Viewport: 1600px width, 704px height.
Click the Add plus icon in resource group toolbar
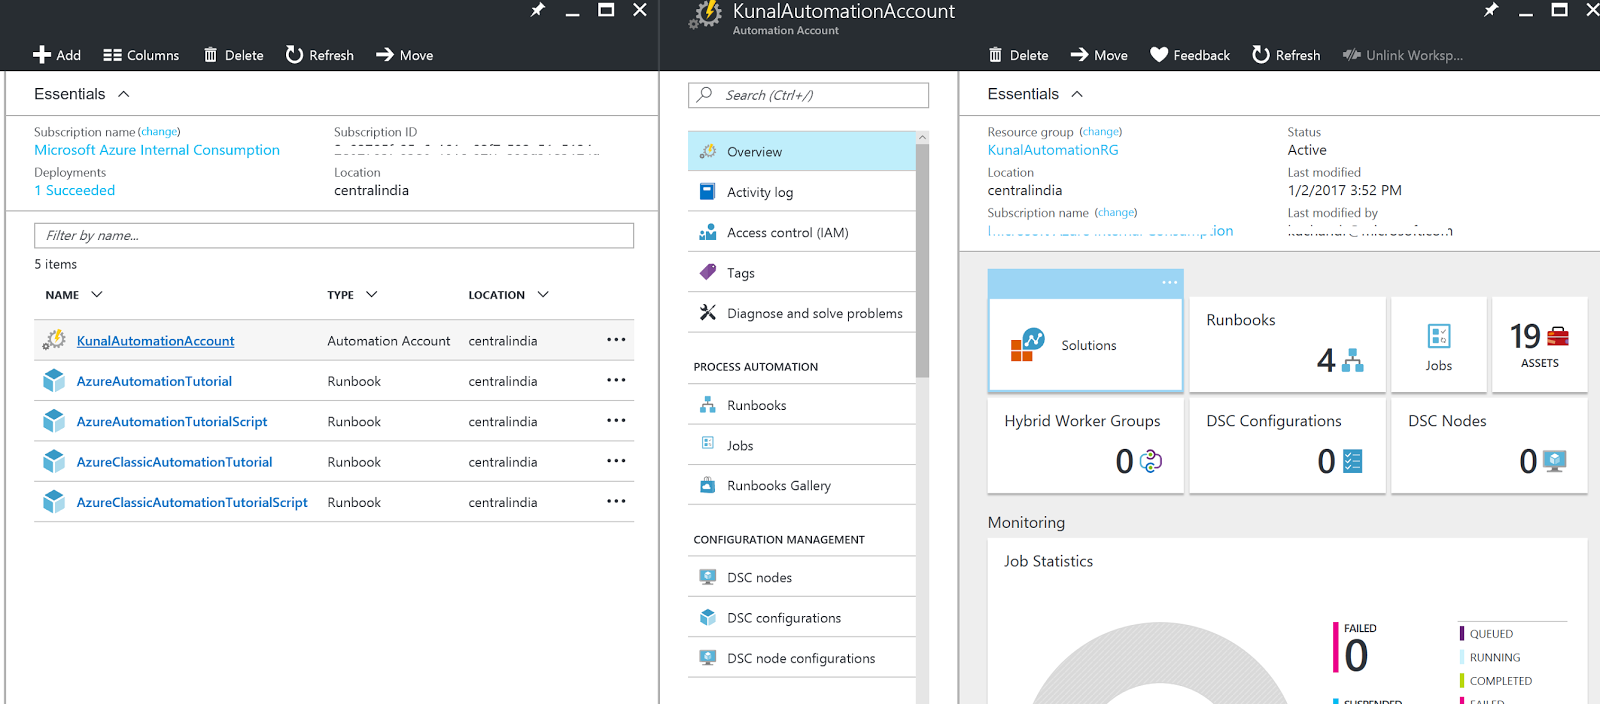41,55
